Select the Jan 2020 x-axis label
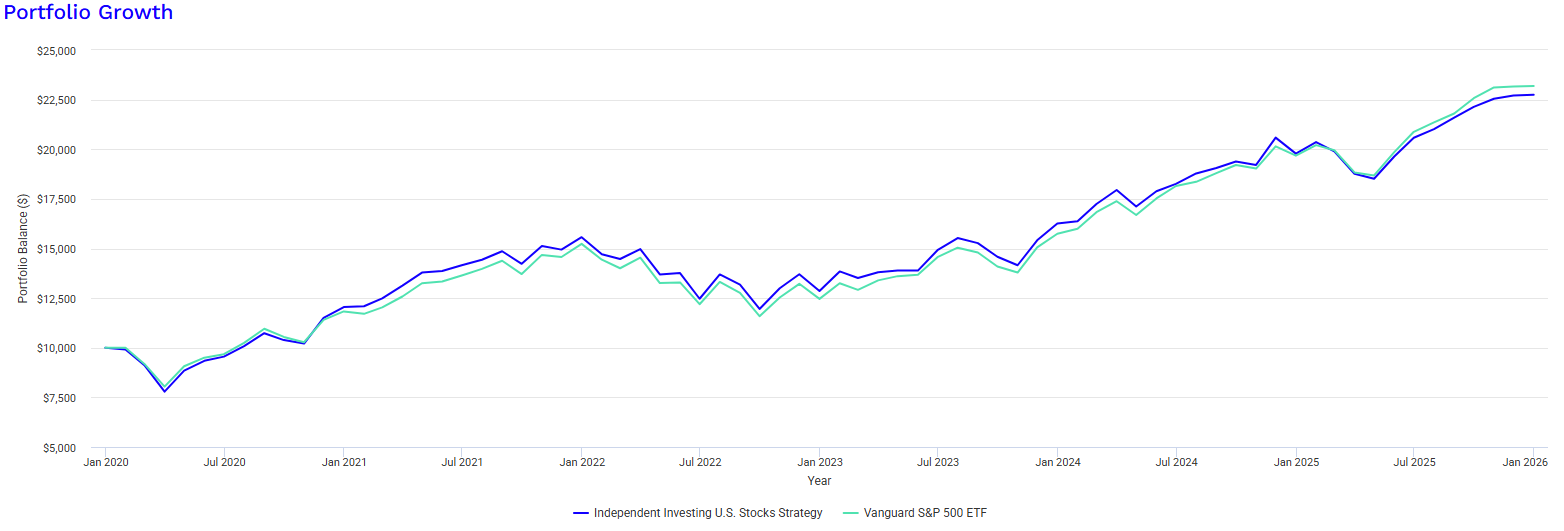 [x=105, y=463]
